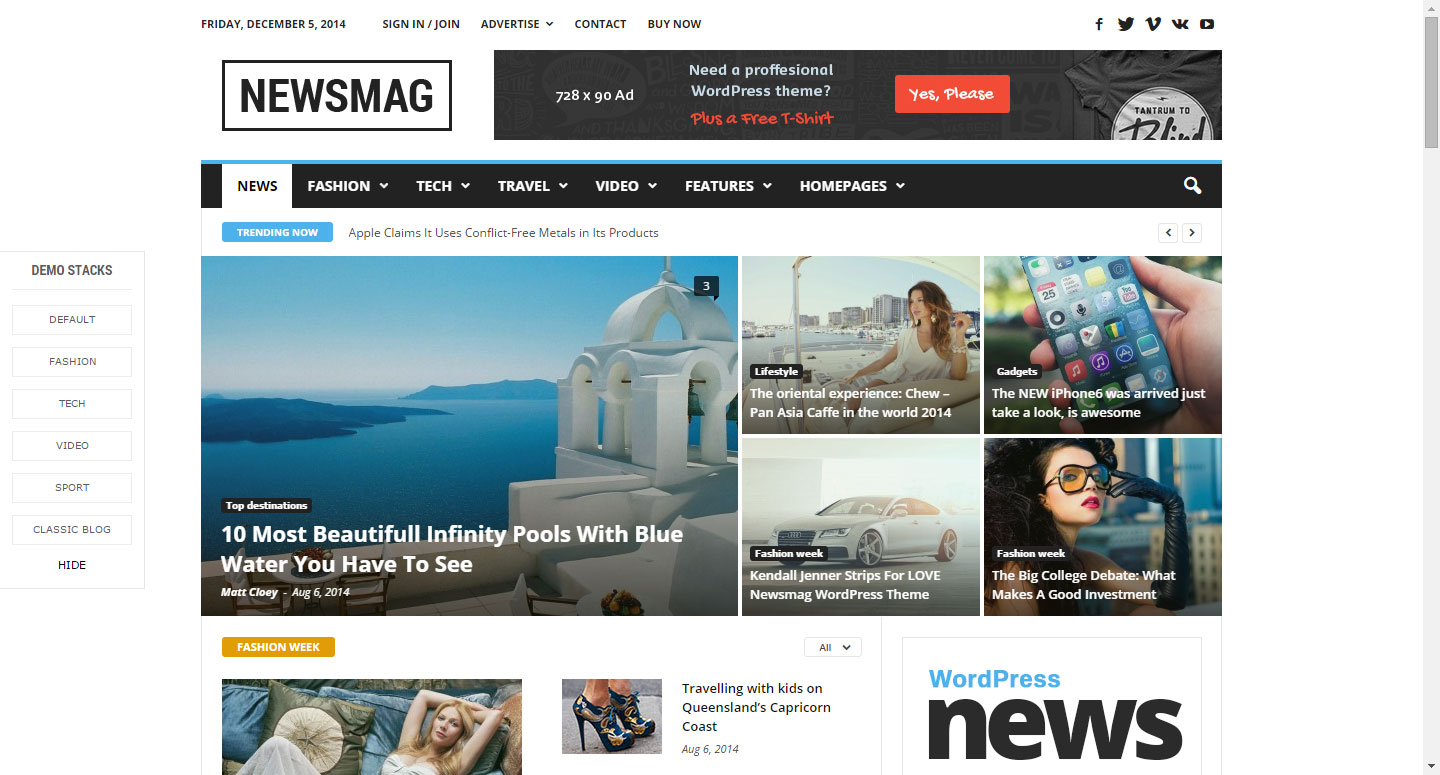The image size is (1440, 775).
Task: Select the Sport demo stack
Action: tap(72, 488)
